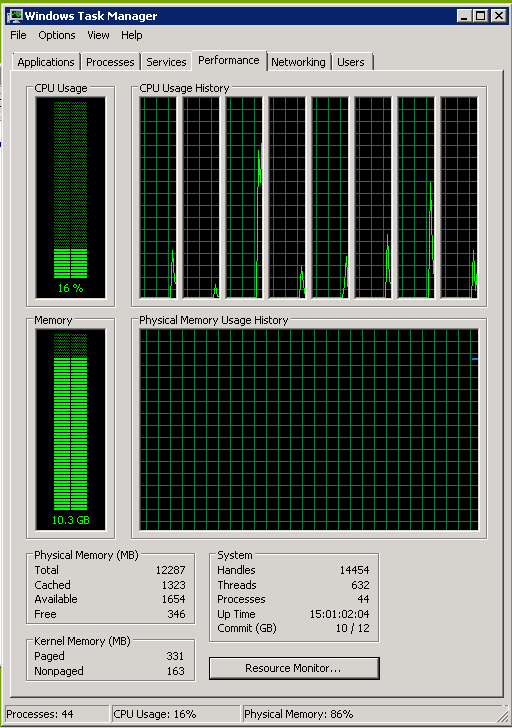Click the Kernel Memory (MB) group label
Screen dimensions: 512x728
coord(82,641)
